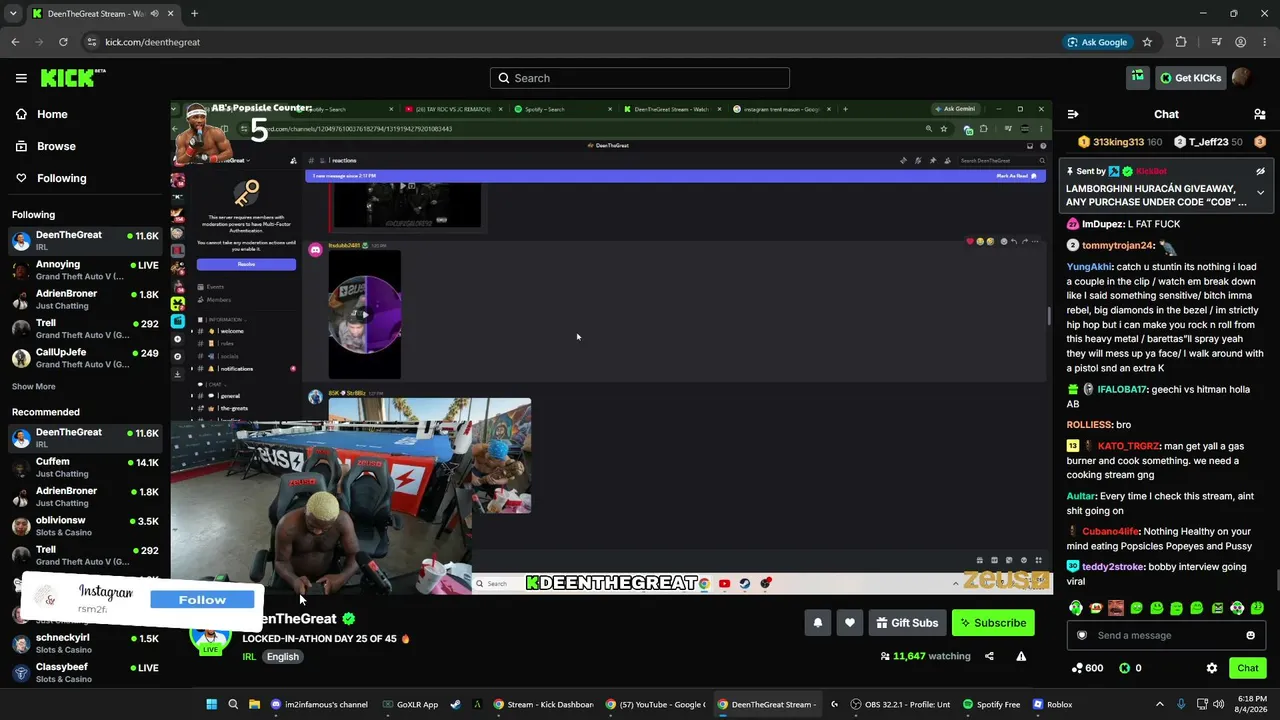Open Browse in the Kick sidebar
The height and width of the screenshot is (720, 1280).
56,146
